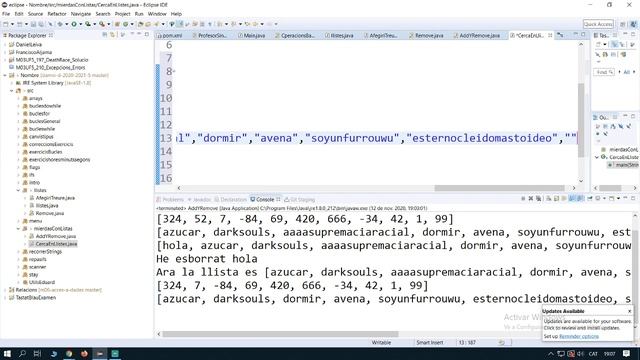Switch to the AddYRemove.java editor tab
The image size is (640, 360).
477,36
